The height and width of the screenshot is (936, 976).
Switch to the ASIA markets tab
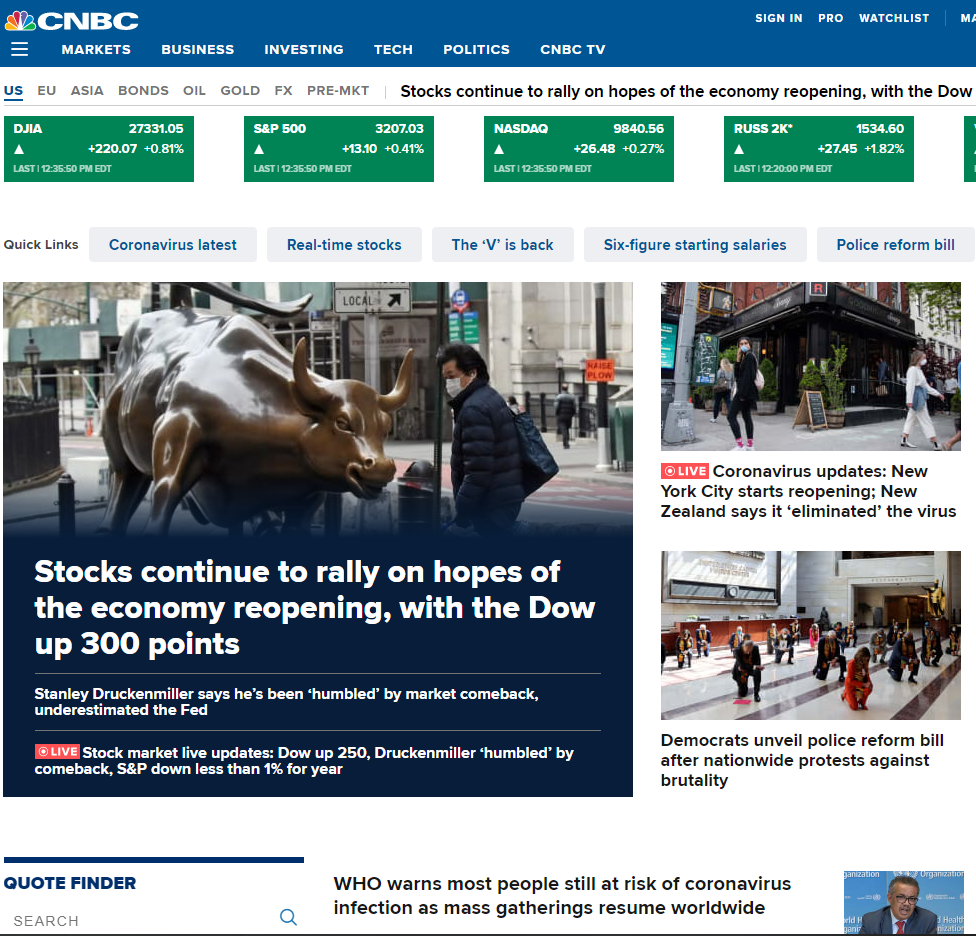pyautogui.click(x=87, y=91)
